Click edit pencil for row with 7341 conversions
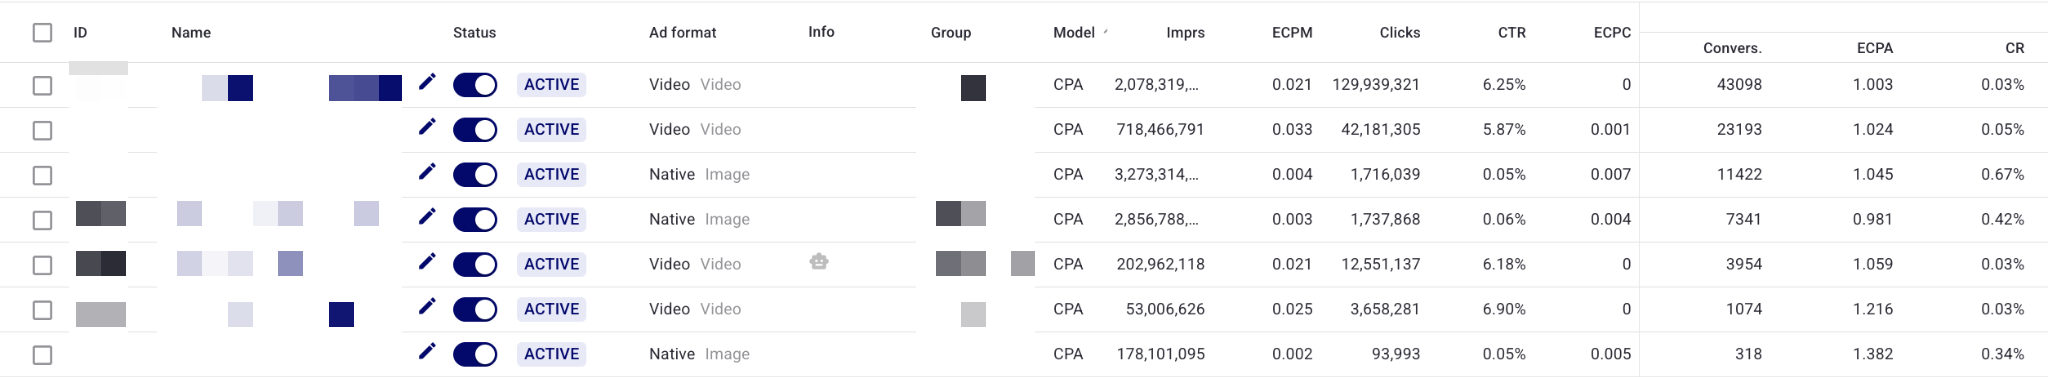The width and height of the screenshot is (2048, 377). [x=427, y=217]
